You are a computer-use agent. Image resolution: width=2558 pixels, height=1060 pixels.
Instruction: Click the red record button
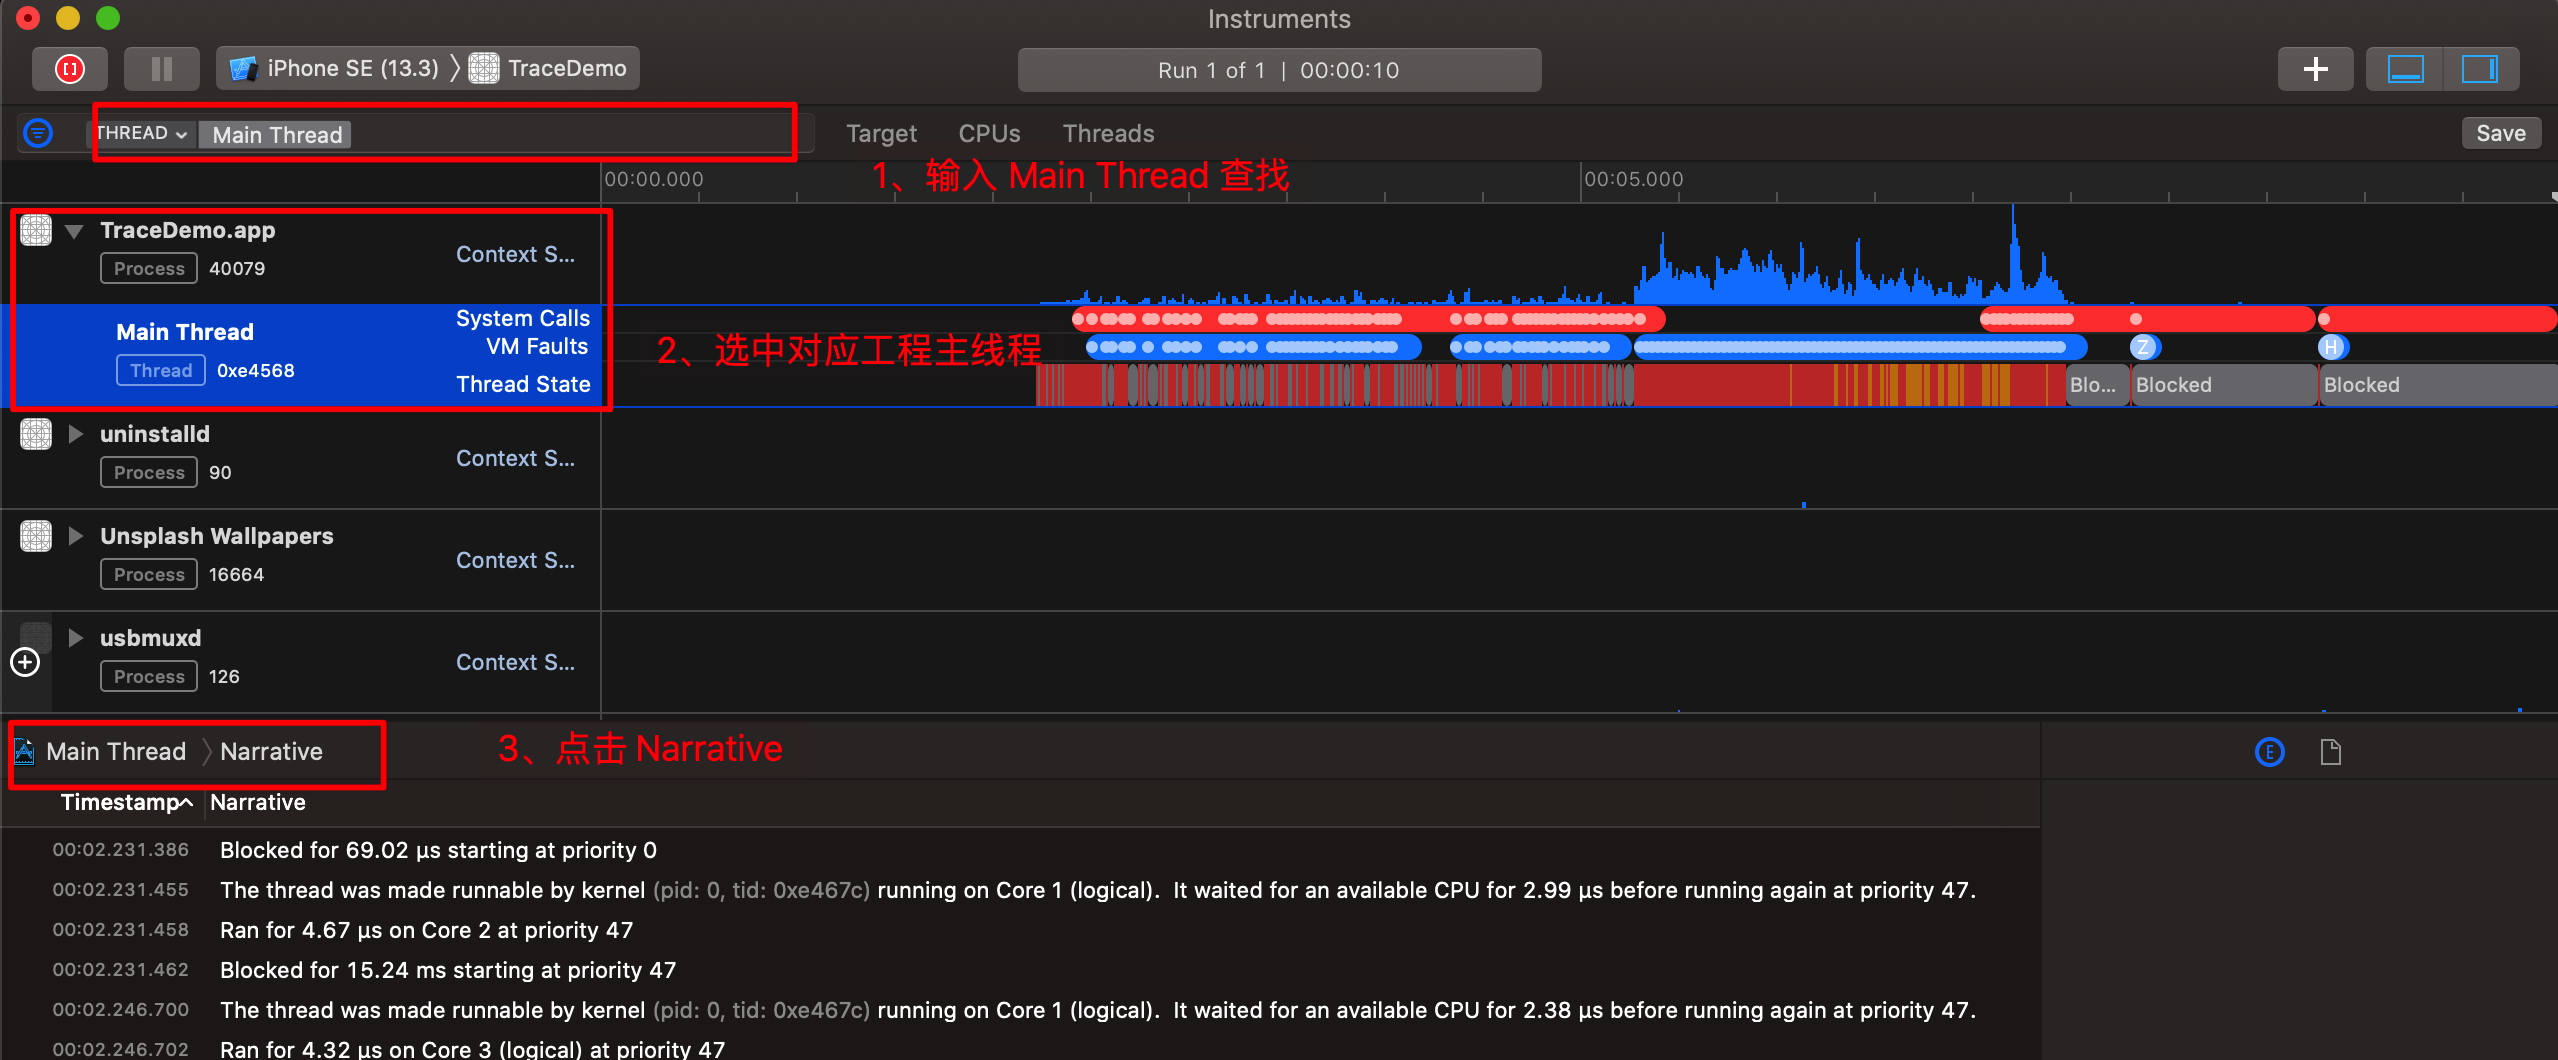(x=69, y=69)
